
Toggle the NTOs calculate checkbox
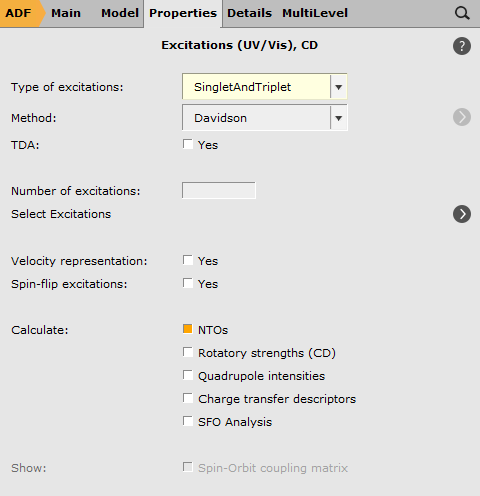tap(188, 329)
